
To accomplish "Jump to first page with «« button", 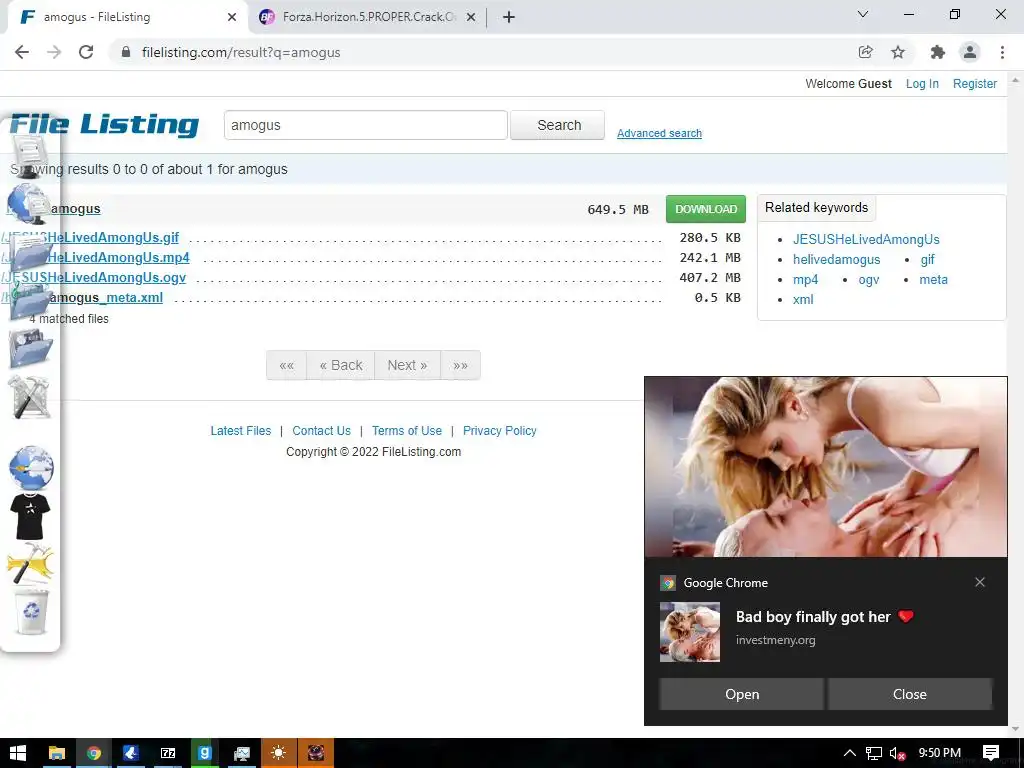I will point(287,365).
